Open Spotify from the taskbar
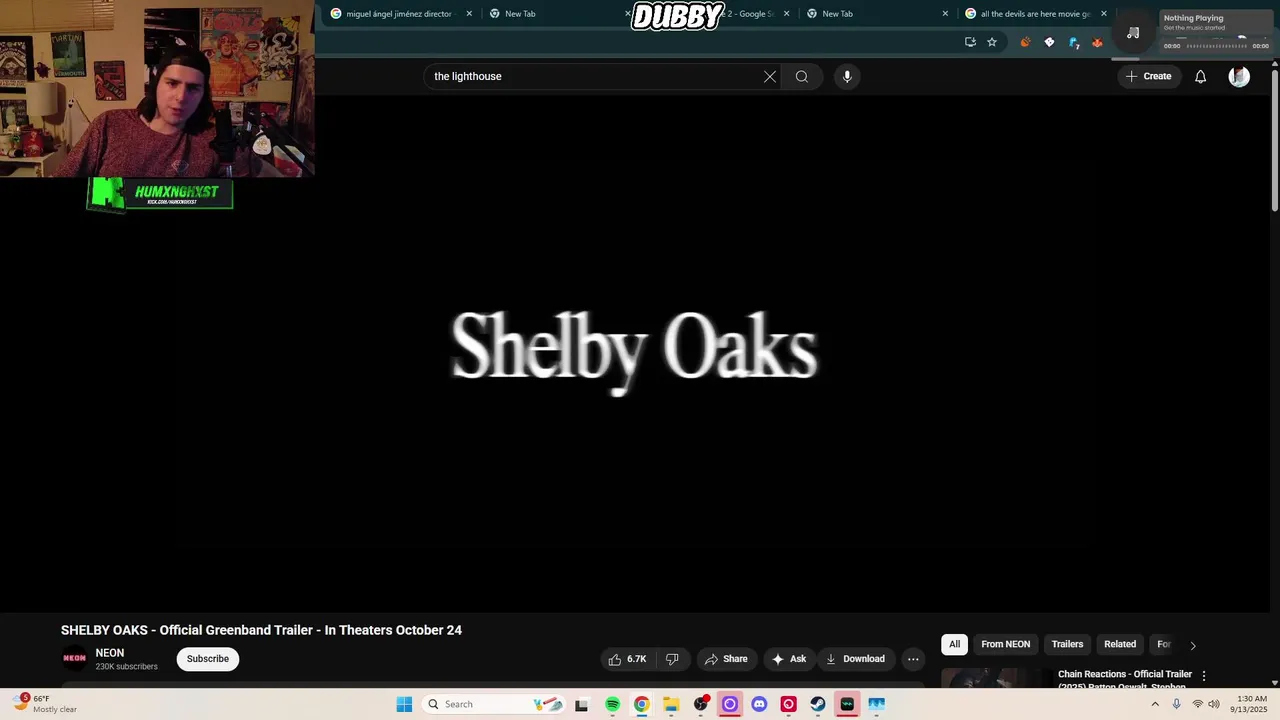Viewport: 1280px width, 720px height. pyautogui.click(x=613, y=704)
